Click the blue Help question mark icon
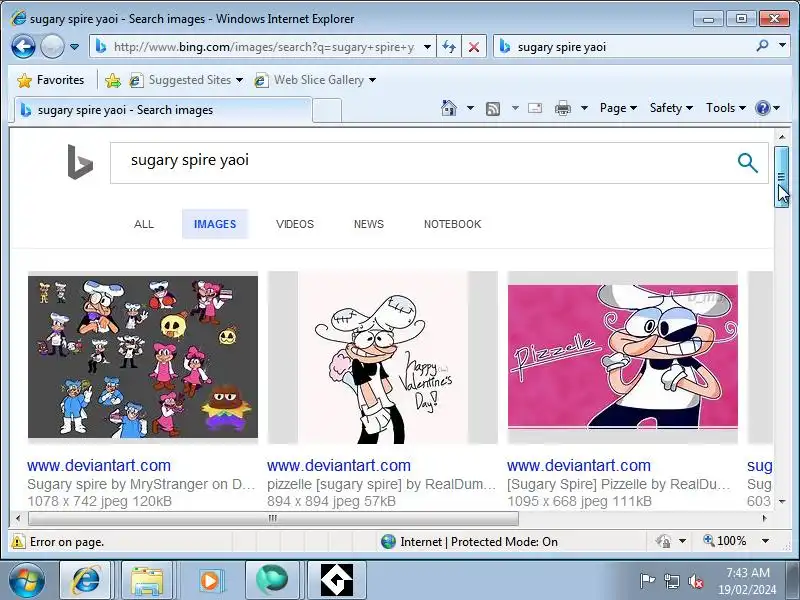This screenshot has height=600, width=800. click(763, 108)
